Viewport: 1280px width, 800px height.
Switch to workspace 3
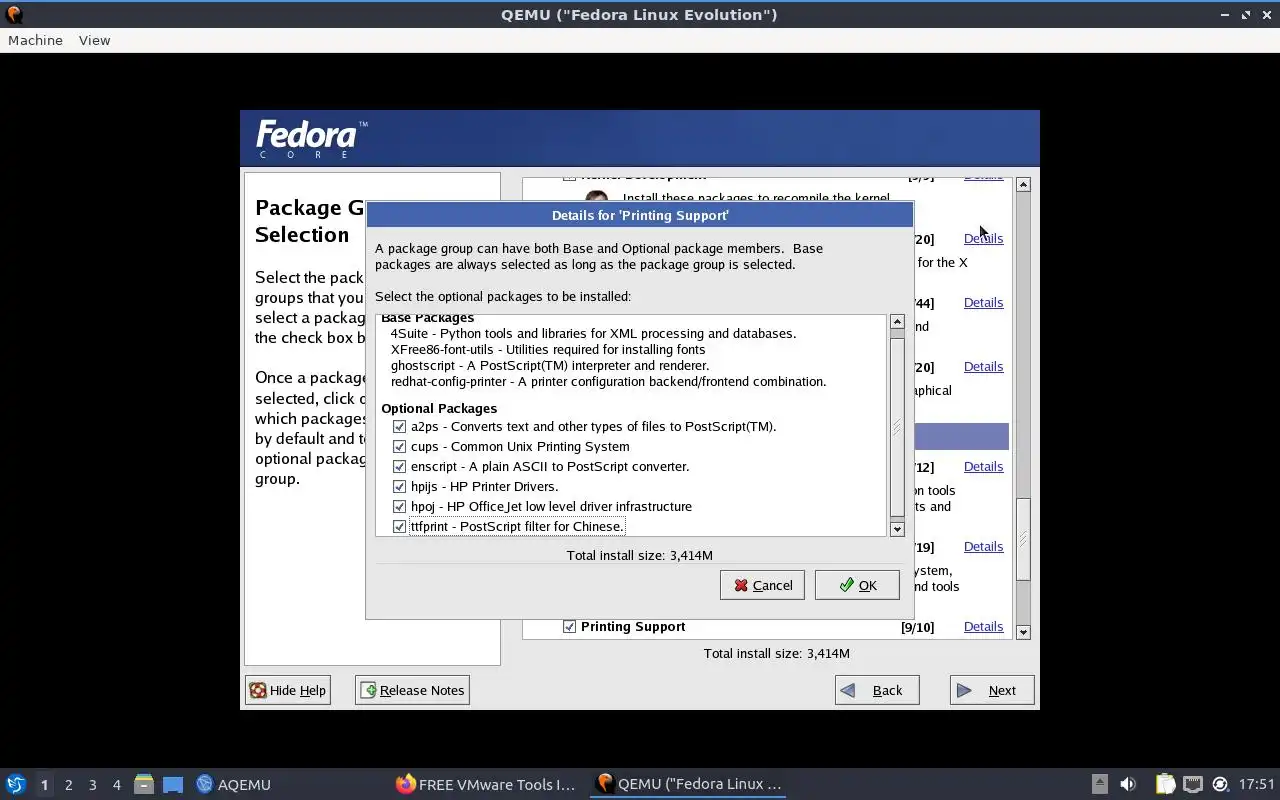coord(92,785)
